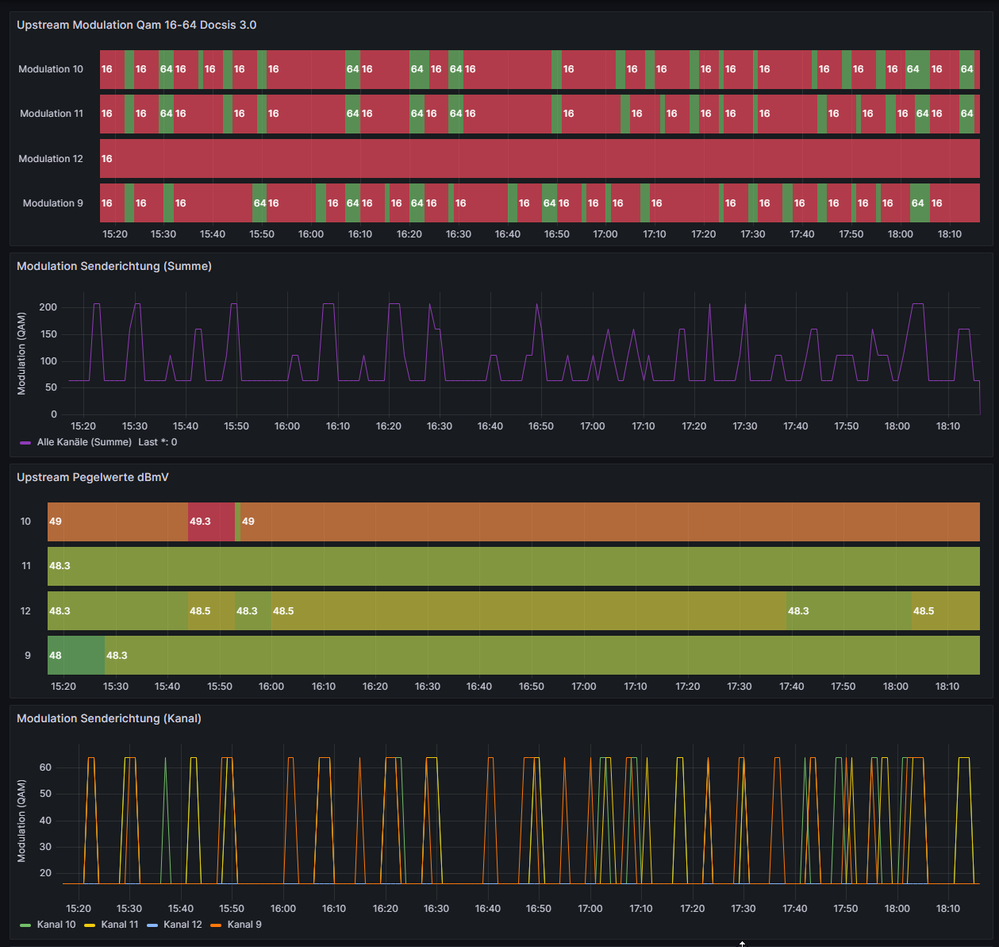999x947 pixels.
Task: Select the green 48 segment in row 9
Action: (x=76, y=655)
